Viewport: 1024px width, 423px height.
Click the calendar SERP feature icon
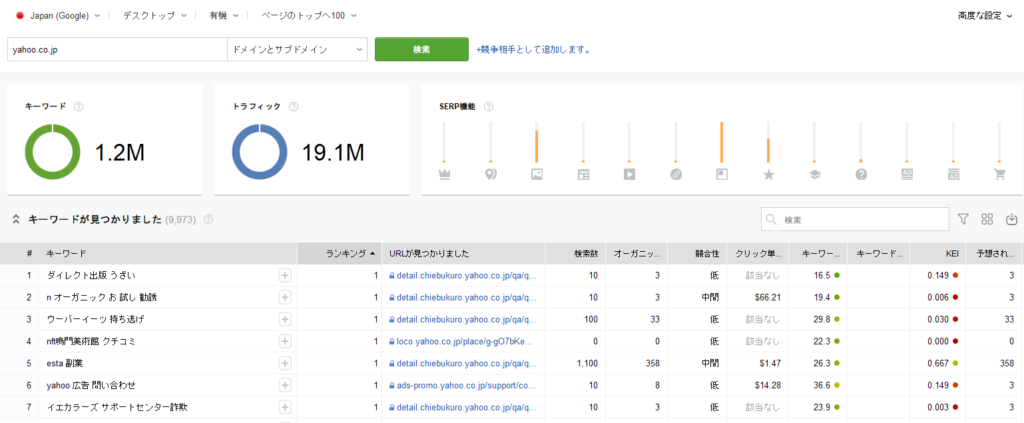tap(583, 174)
